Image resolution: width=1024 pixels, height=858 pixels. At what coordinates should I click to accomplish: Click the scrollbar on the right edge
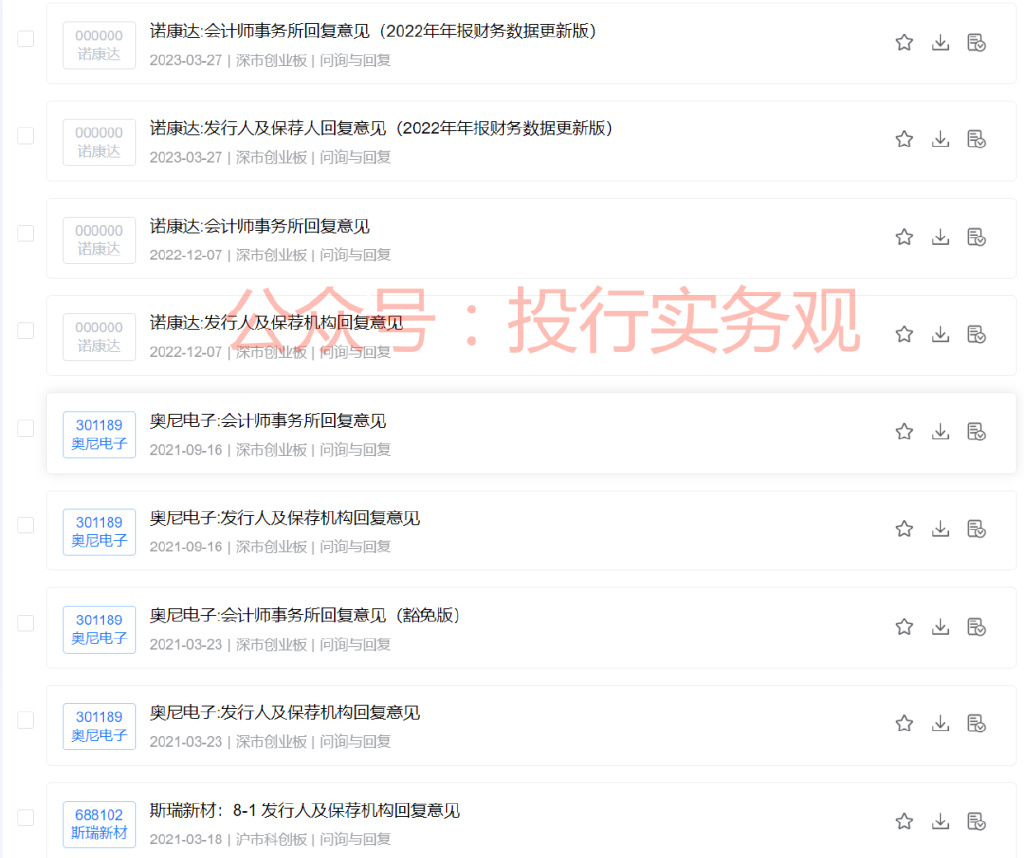(1019, 429)
